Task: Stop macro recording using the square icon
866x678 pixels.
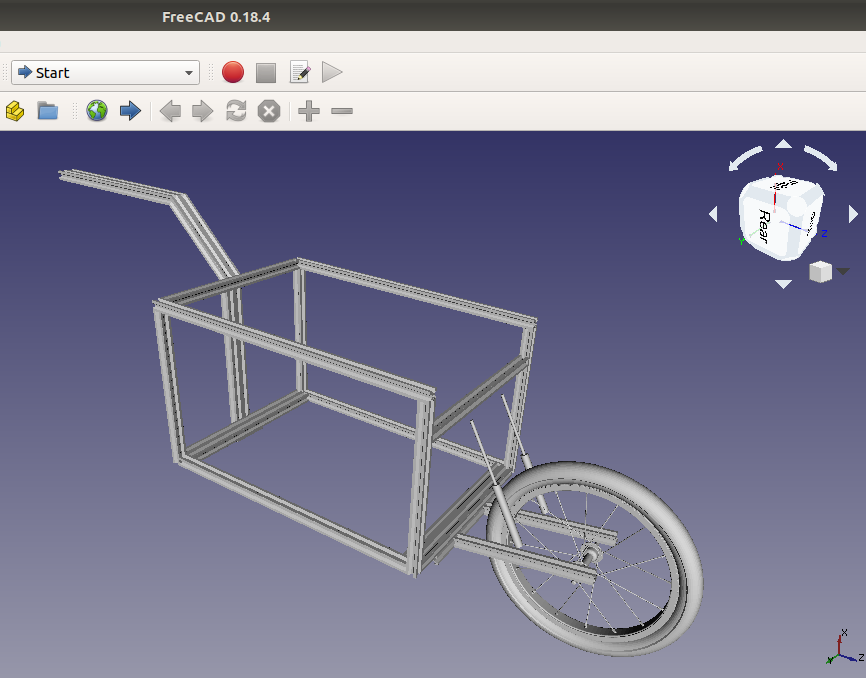Action: [x=265, y=72]
